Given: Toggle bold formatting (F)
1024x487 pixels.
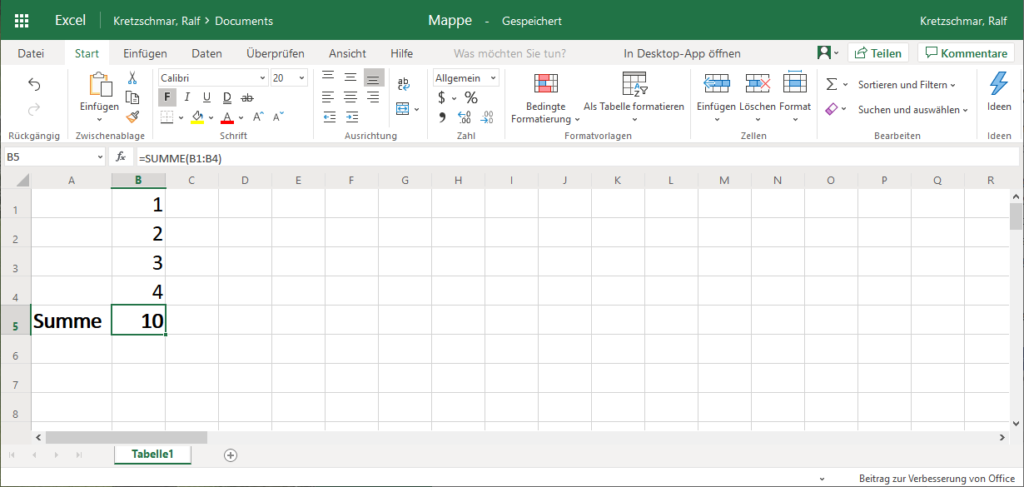Looking at the screenshot, I should (167, 97).
